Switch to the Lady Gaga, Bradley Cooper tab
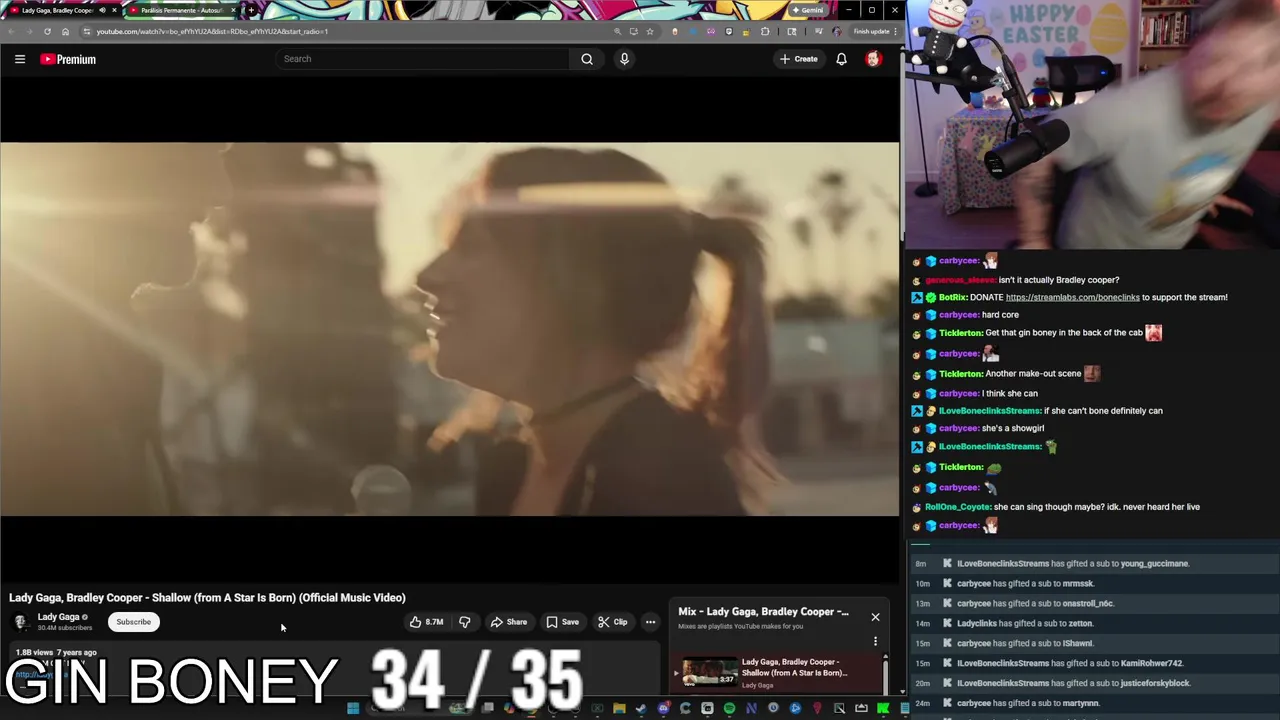 pos(58,10)
